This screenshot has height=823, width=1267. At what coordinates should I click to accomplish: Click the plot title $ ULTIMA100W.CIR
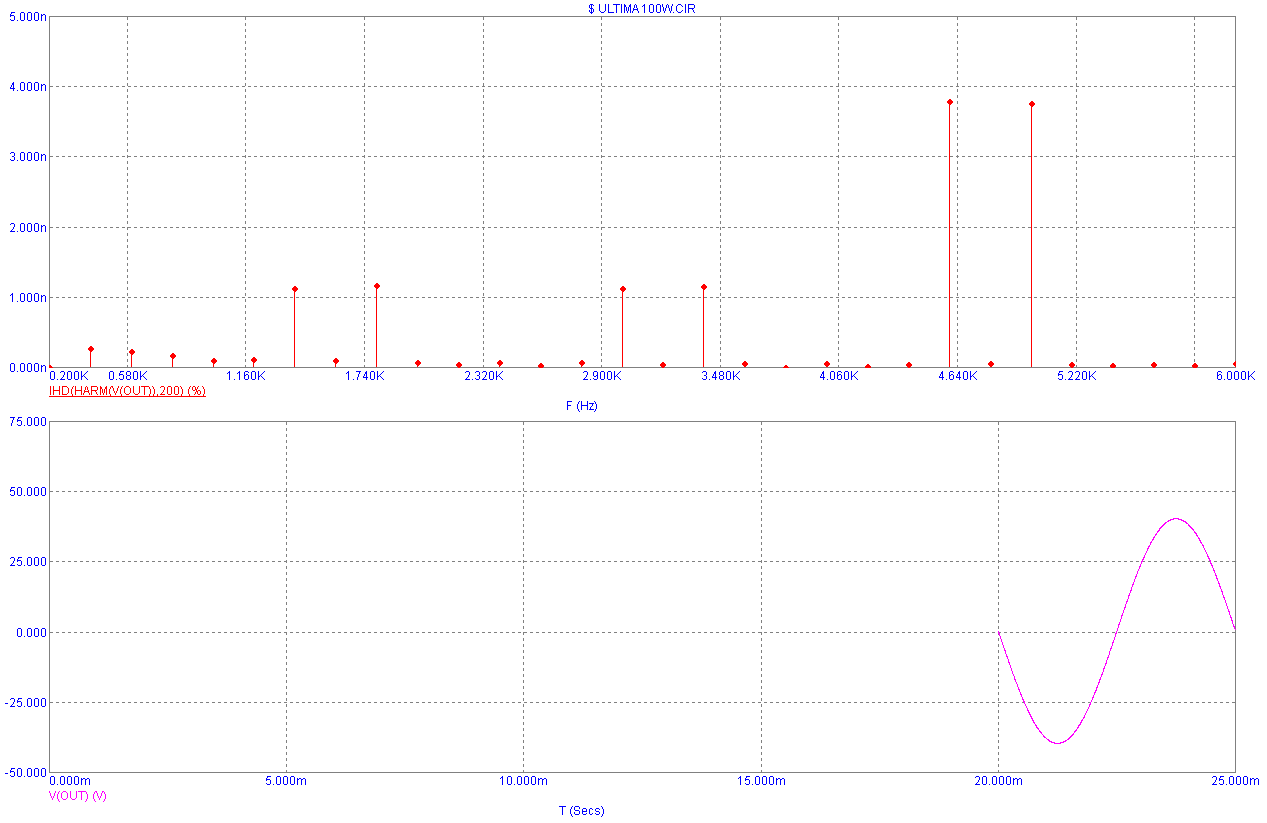(641, 8)
